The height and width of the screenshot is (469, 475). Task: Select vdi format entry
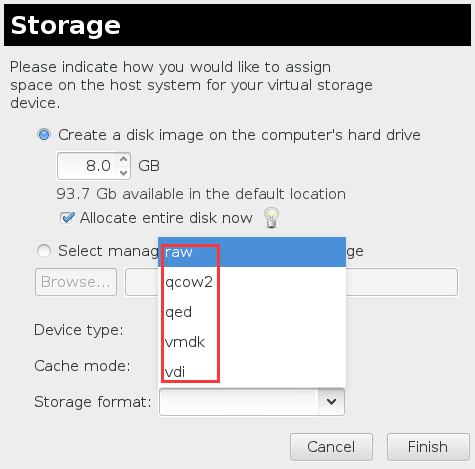(x=252, y=371)
